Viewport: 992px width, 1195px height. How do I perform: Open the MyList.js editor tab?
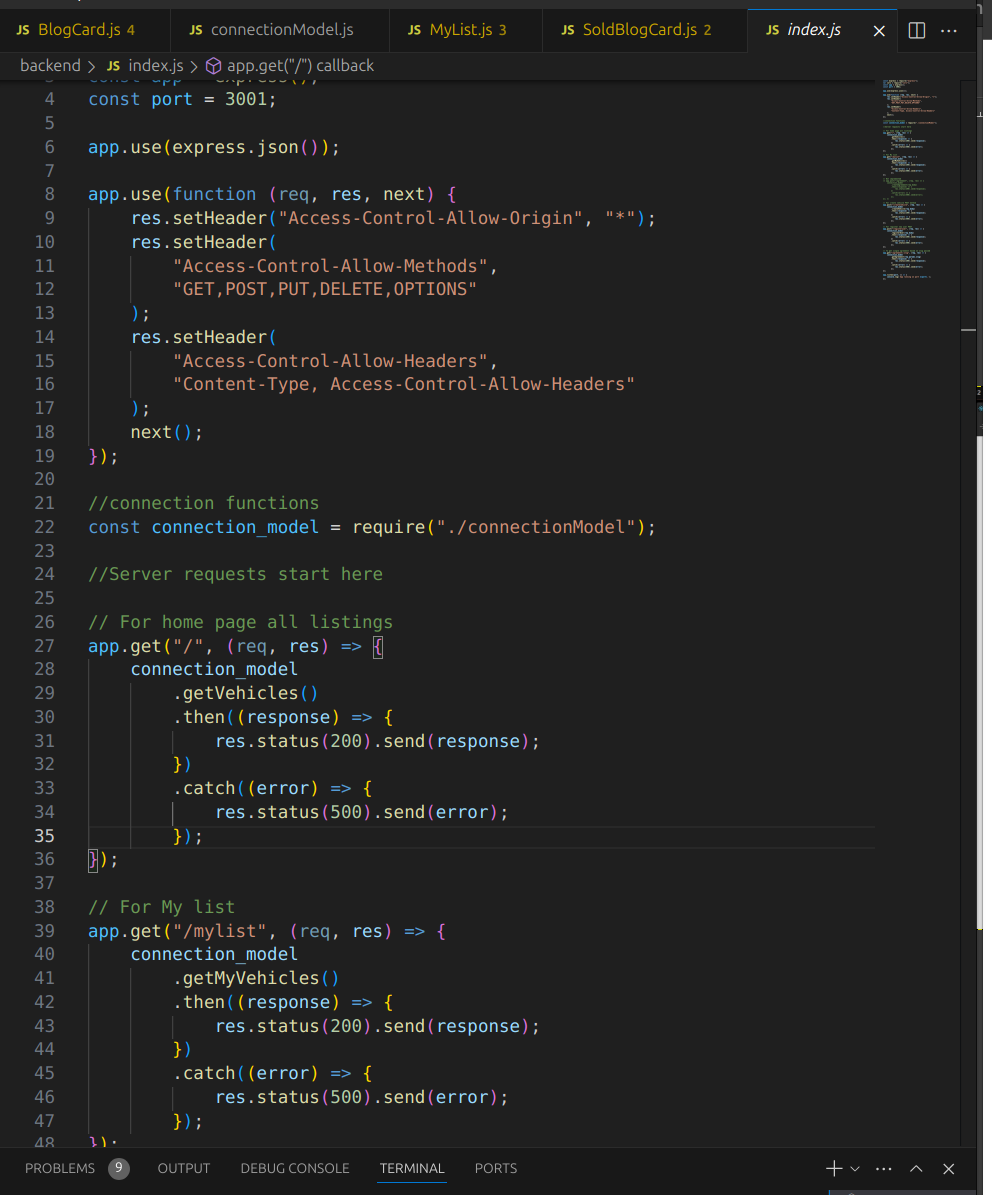460,30
